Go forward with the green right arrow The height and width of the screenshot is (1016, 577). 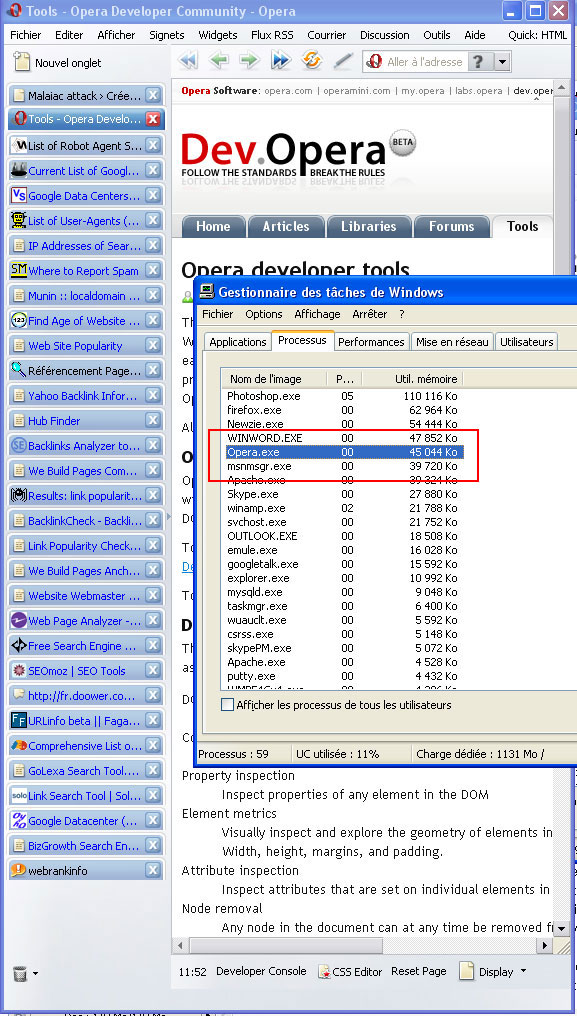pyautogui.click(x=249, y=62)
